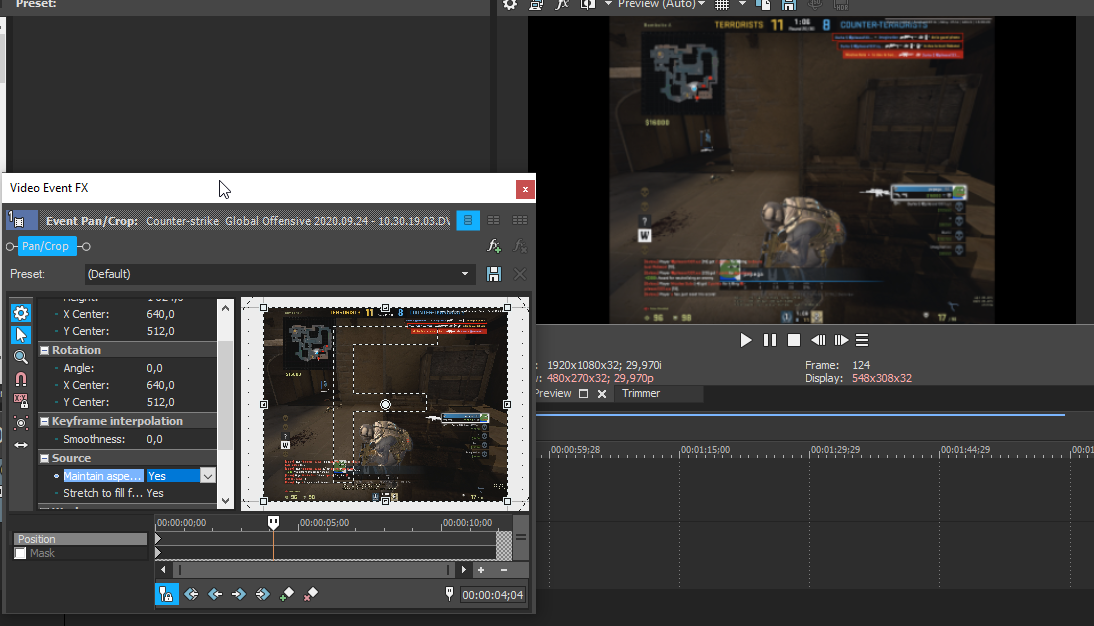Click the Position keyframe track row
1094x626 pixels.
point(80,539)
